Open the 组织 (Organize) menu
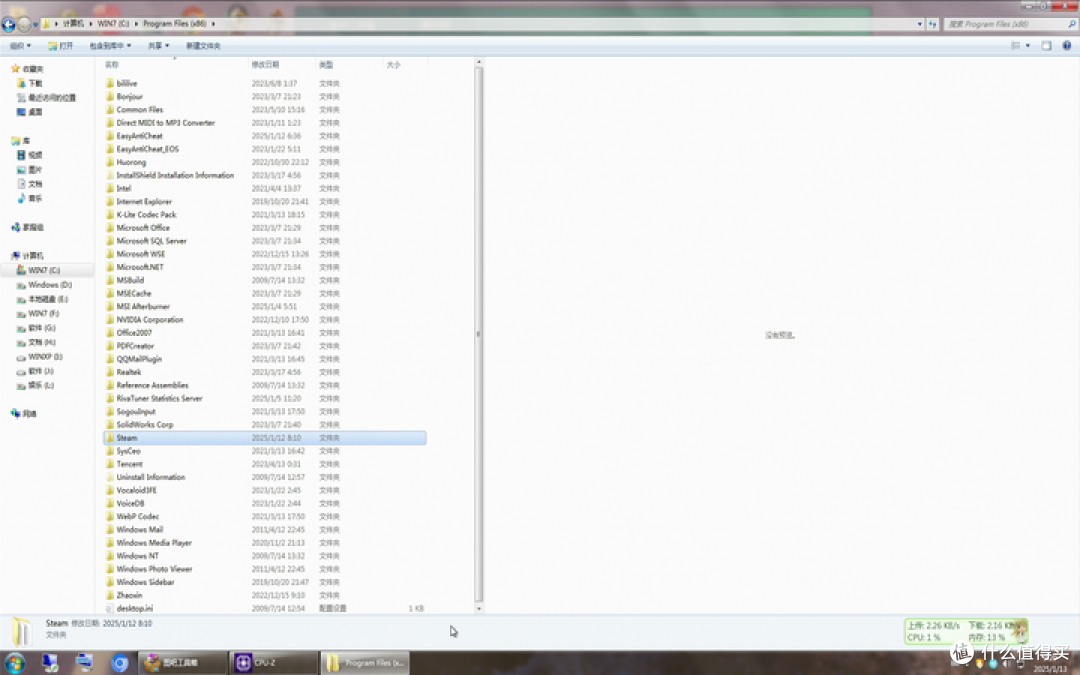Screen dimensions: 1080x675 click(20, 46)
